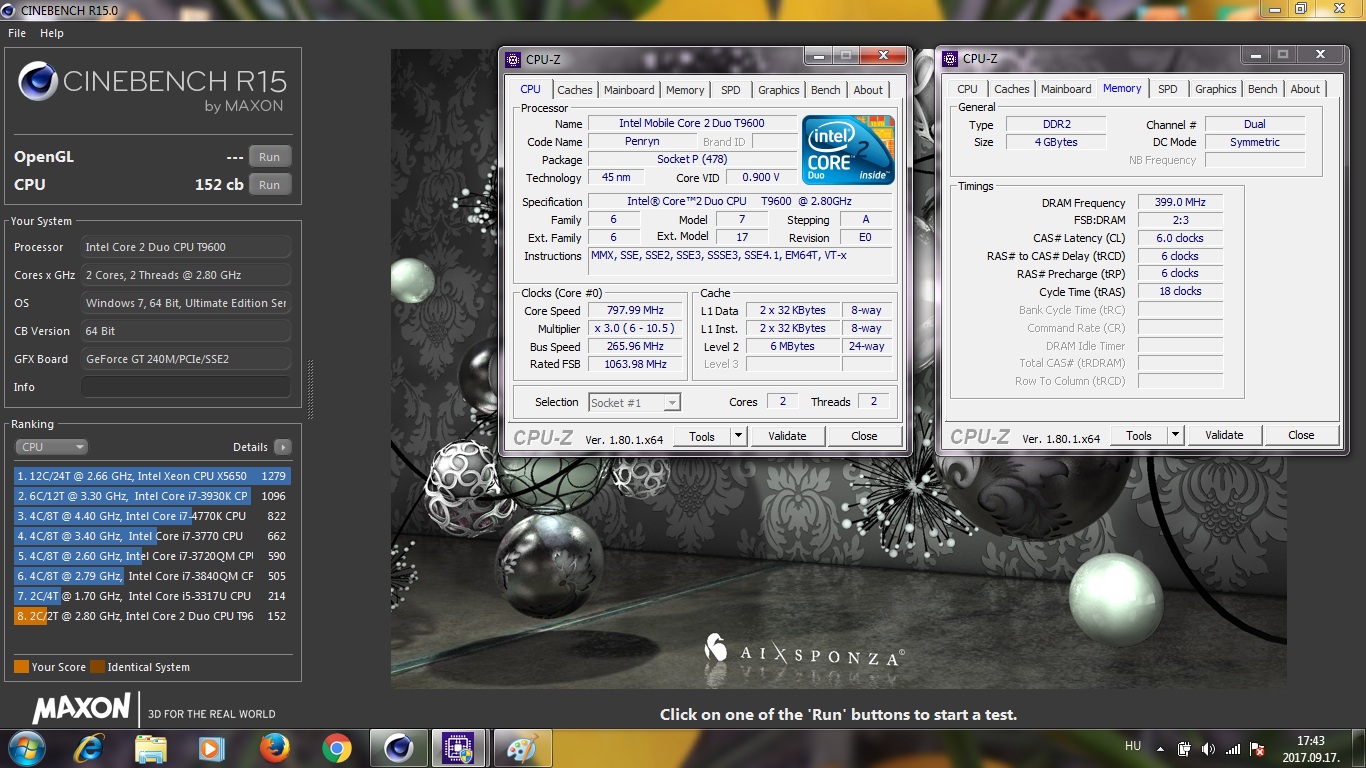Open the ranking CPU dropdown
1366x768 pixels.
coord(51,447)
